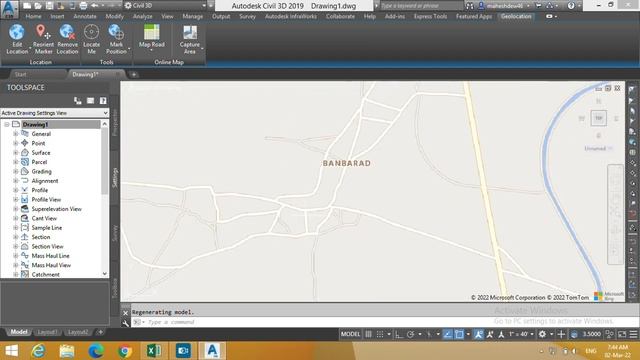Toggle ortho mode in status bar
640x360 pixels.
[x=399, y=334]
